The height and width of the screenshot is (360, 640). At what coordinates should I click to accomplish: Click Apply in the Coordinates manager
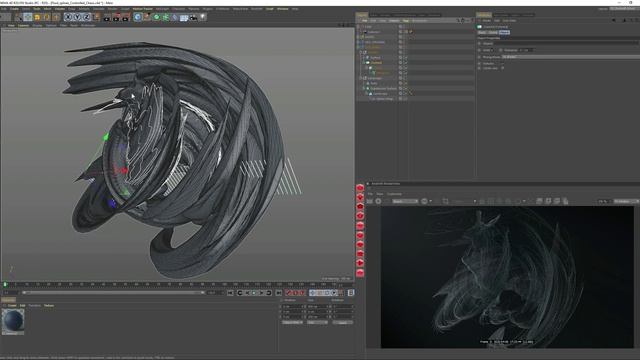[x=342, y=322]
